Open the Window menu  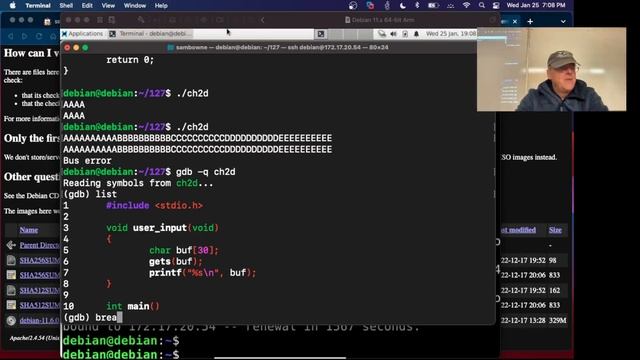(135, 6)
